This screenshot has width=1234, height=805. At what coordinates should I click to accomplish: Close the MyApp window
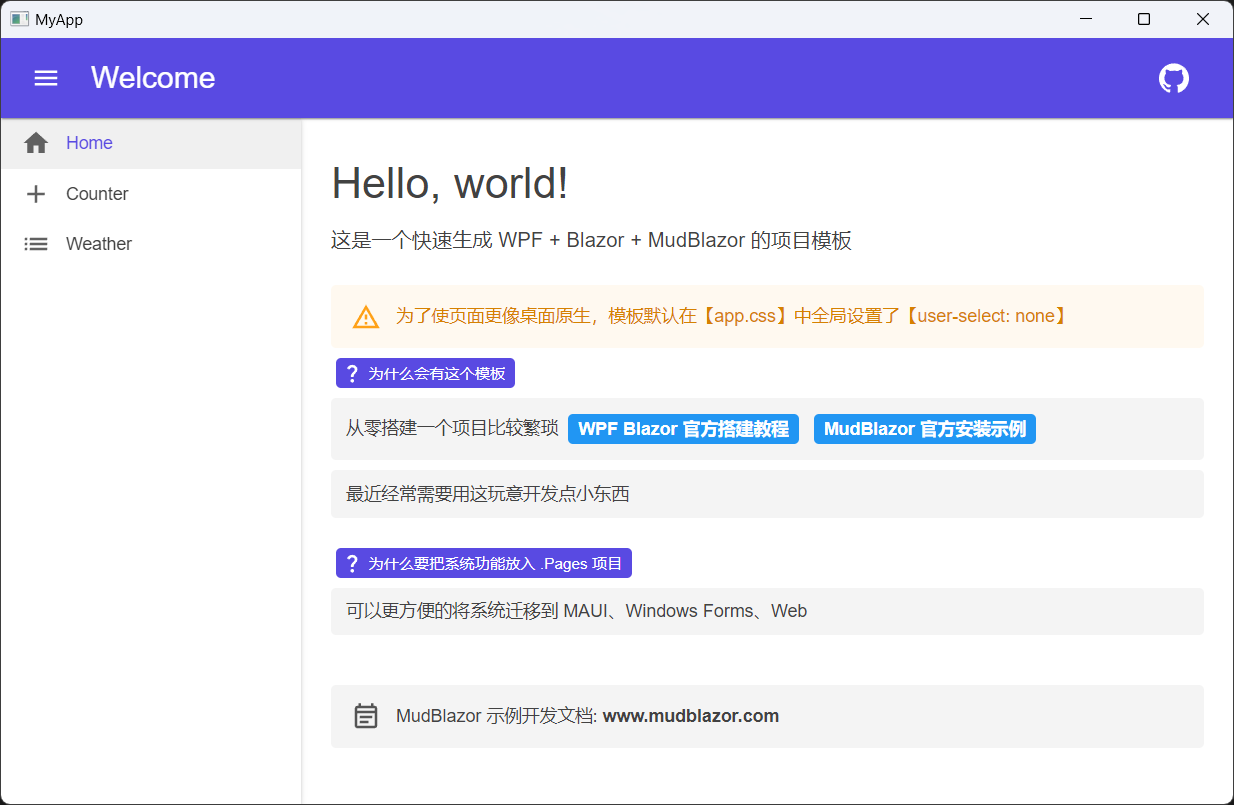click(1203, 19)
